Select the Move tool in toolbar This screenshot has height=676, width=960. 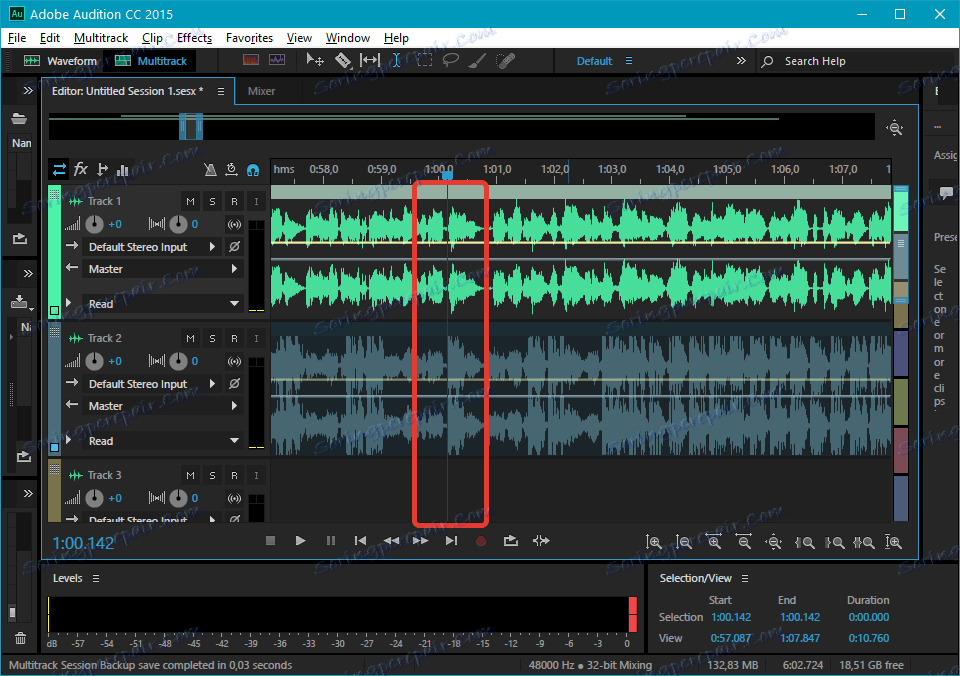315,61
